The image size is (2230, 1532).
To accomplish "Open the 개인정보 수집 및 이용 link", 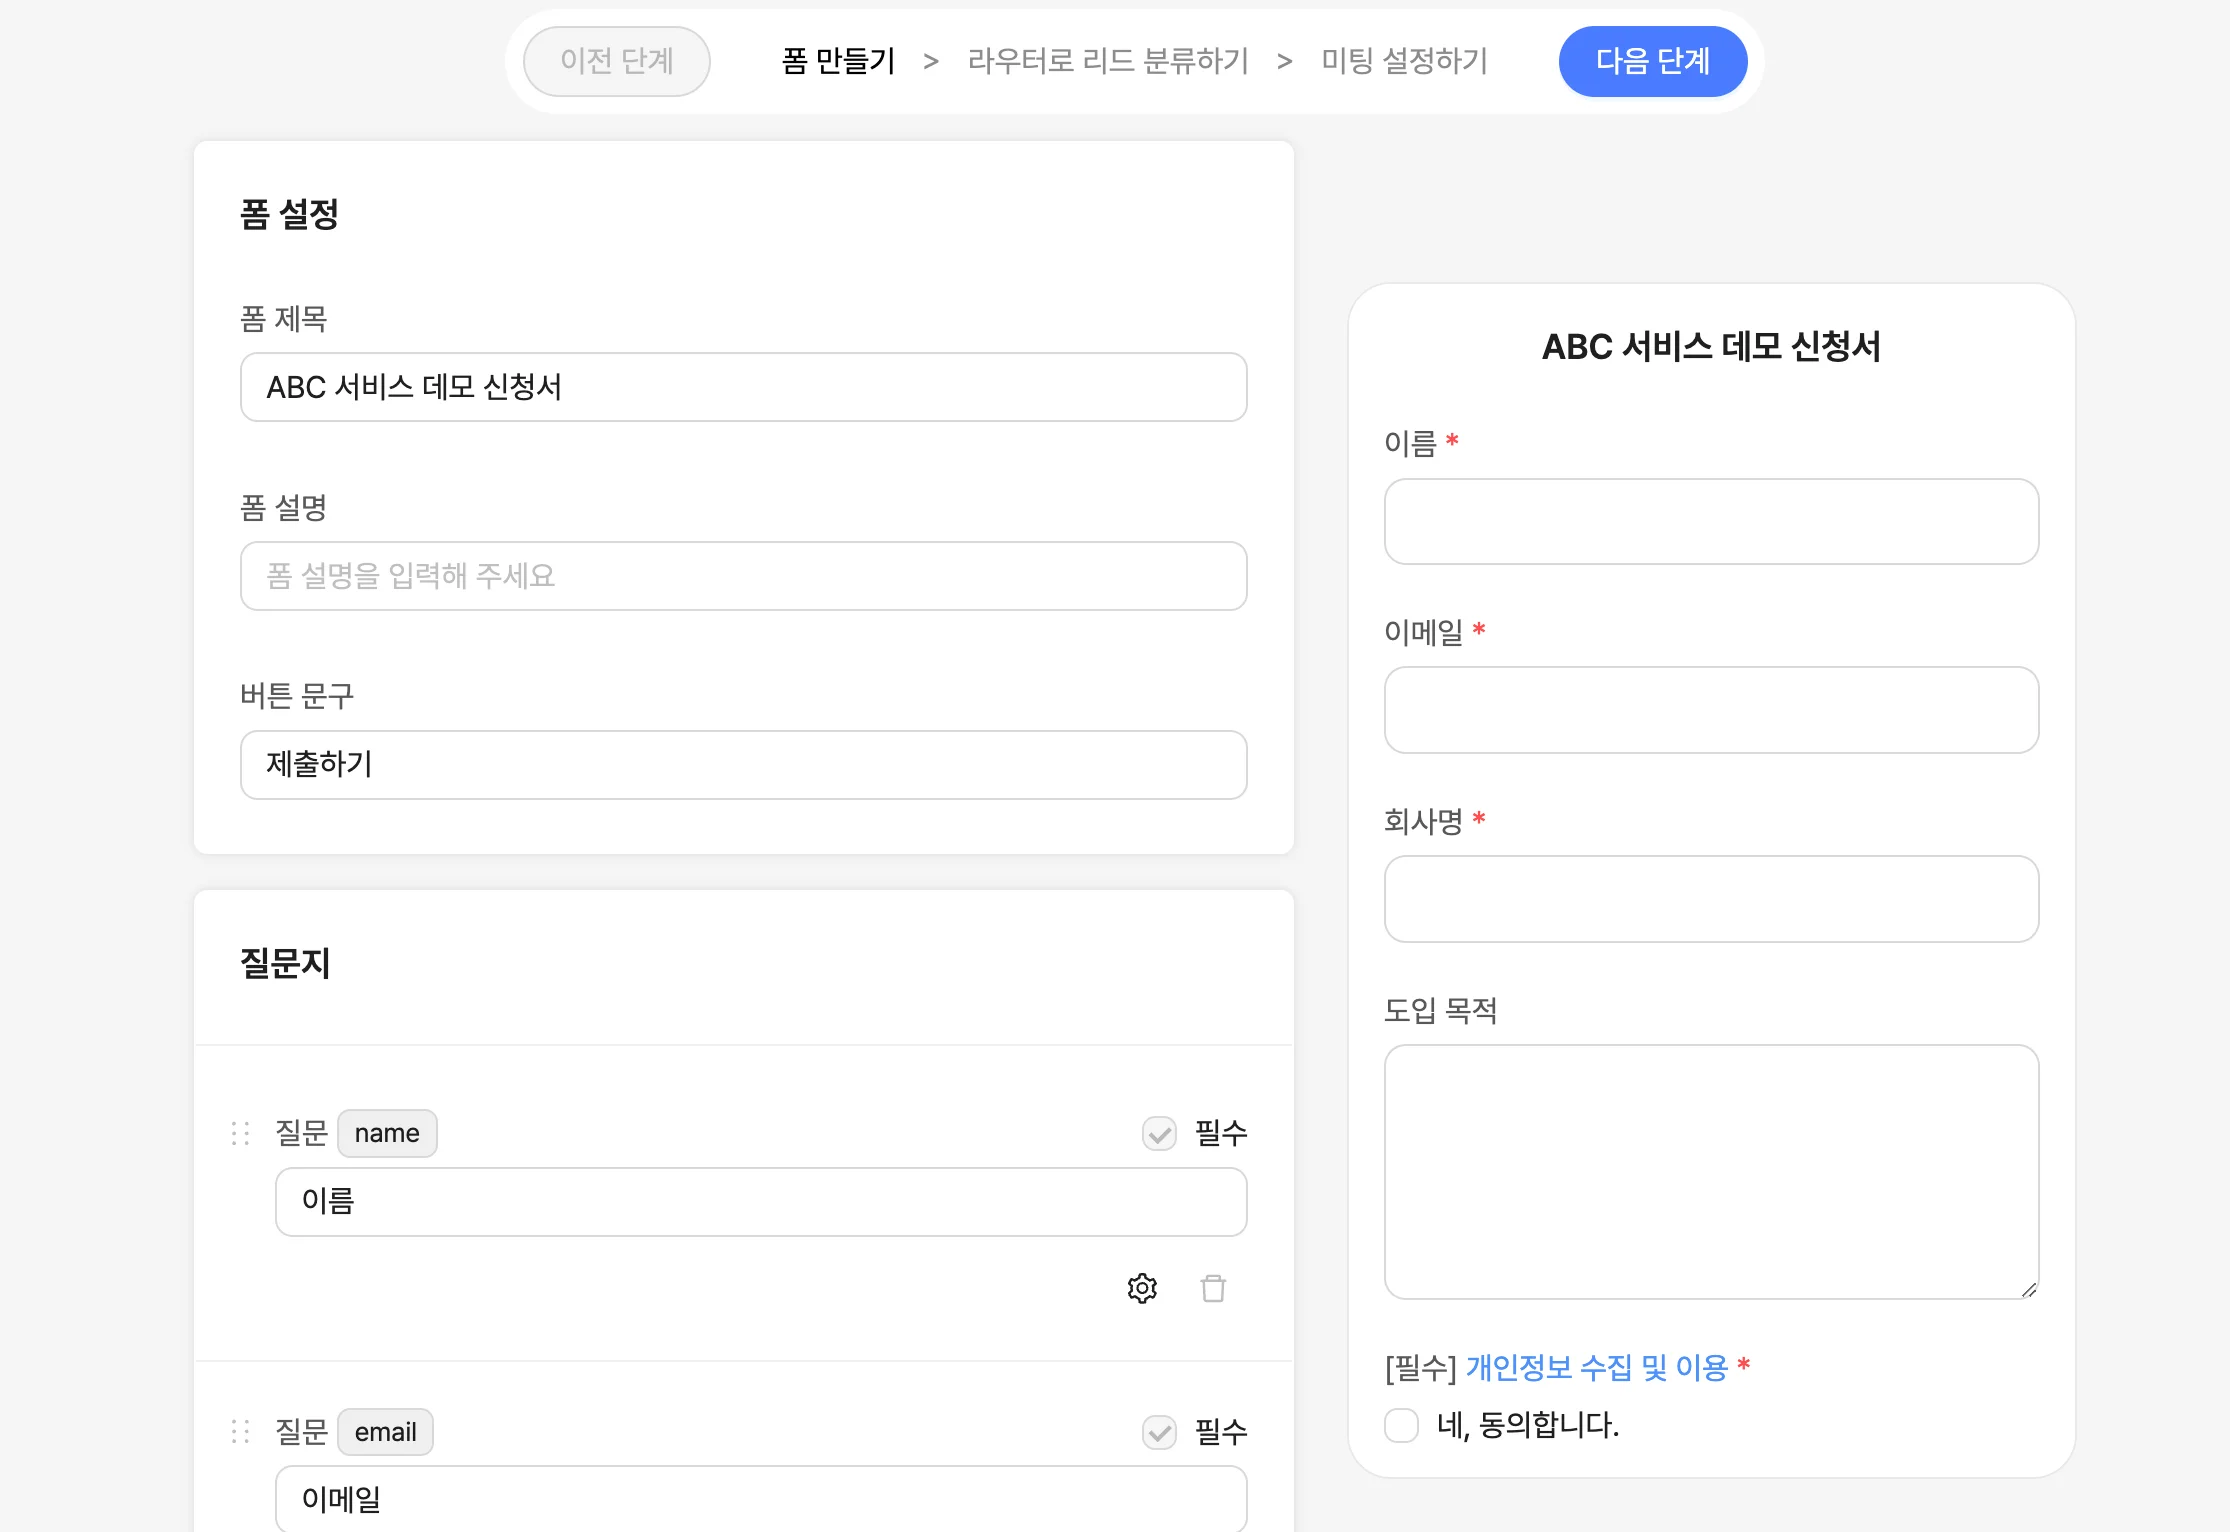I will [1597, 1367].
